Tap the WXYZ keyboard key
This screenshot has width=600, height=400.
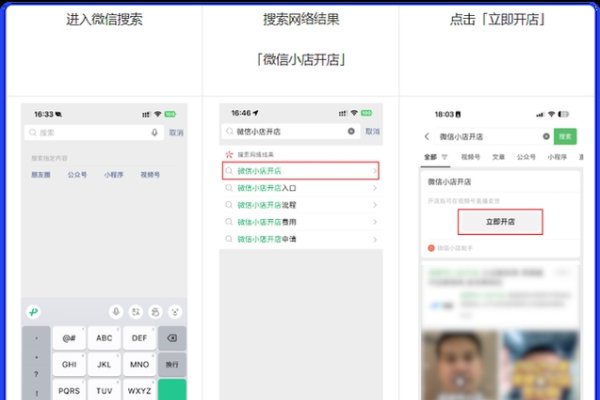pyautogui.click(x=139, y=390)
